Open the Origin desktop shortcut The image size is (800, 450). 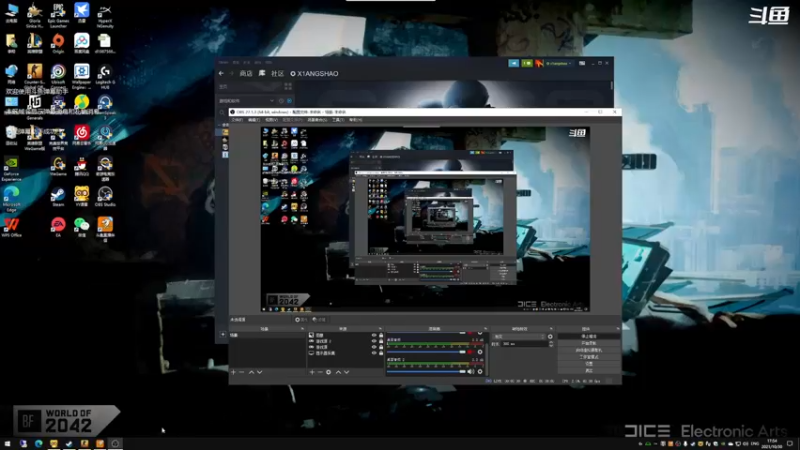click(x=58, y=43)
